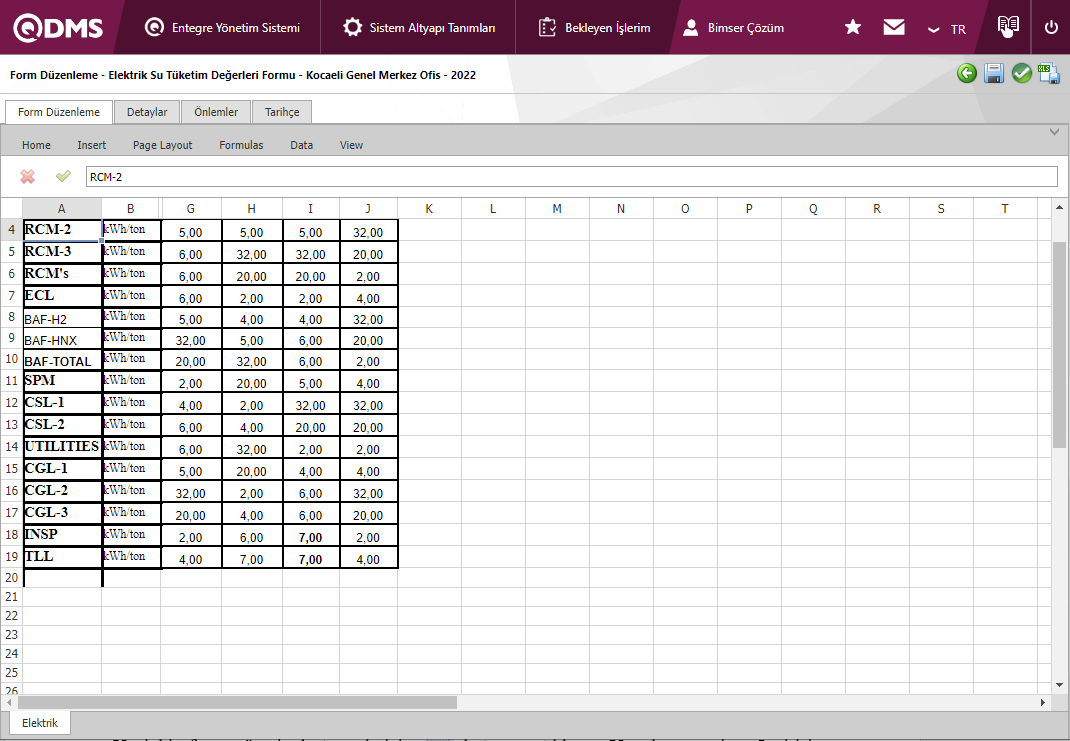Image resolution: width=1070 pixels, height=741 pixels.
Task: Open favorites star icon in header
Action: tap(853, 27)
